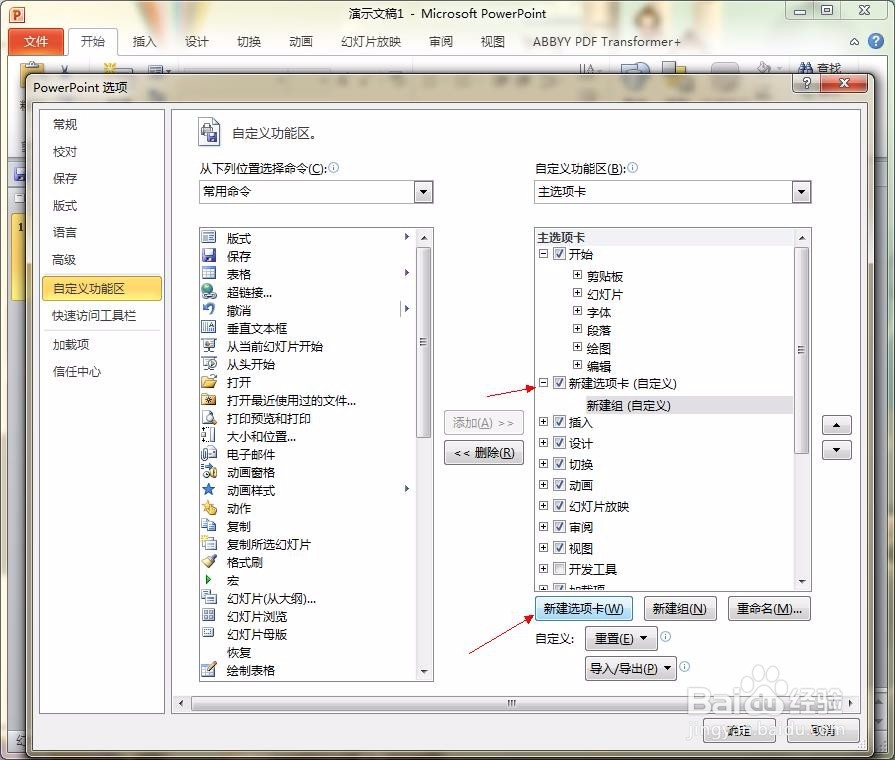Open the 主选项卡 ribbon dropdown

(x=801, y=192)
